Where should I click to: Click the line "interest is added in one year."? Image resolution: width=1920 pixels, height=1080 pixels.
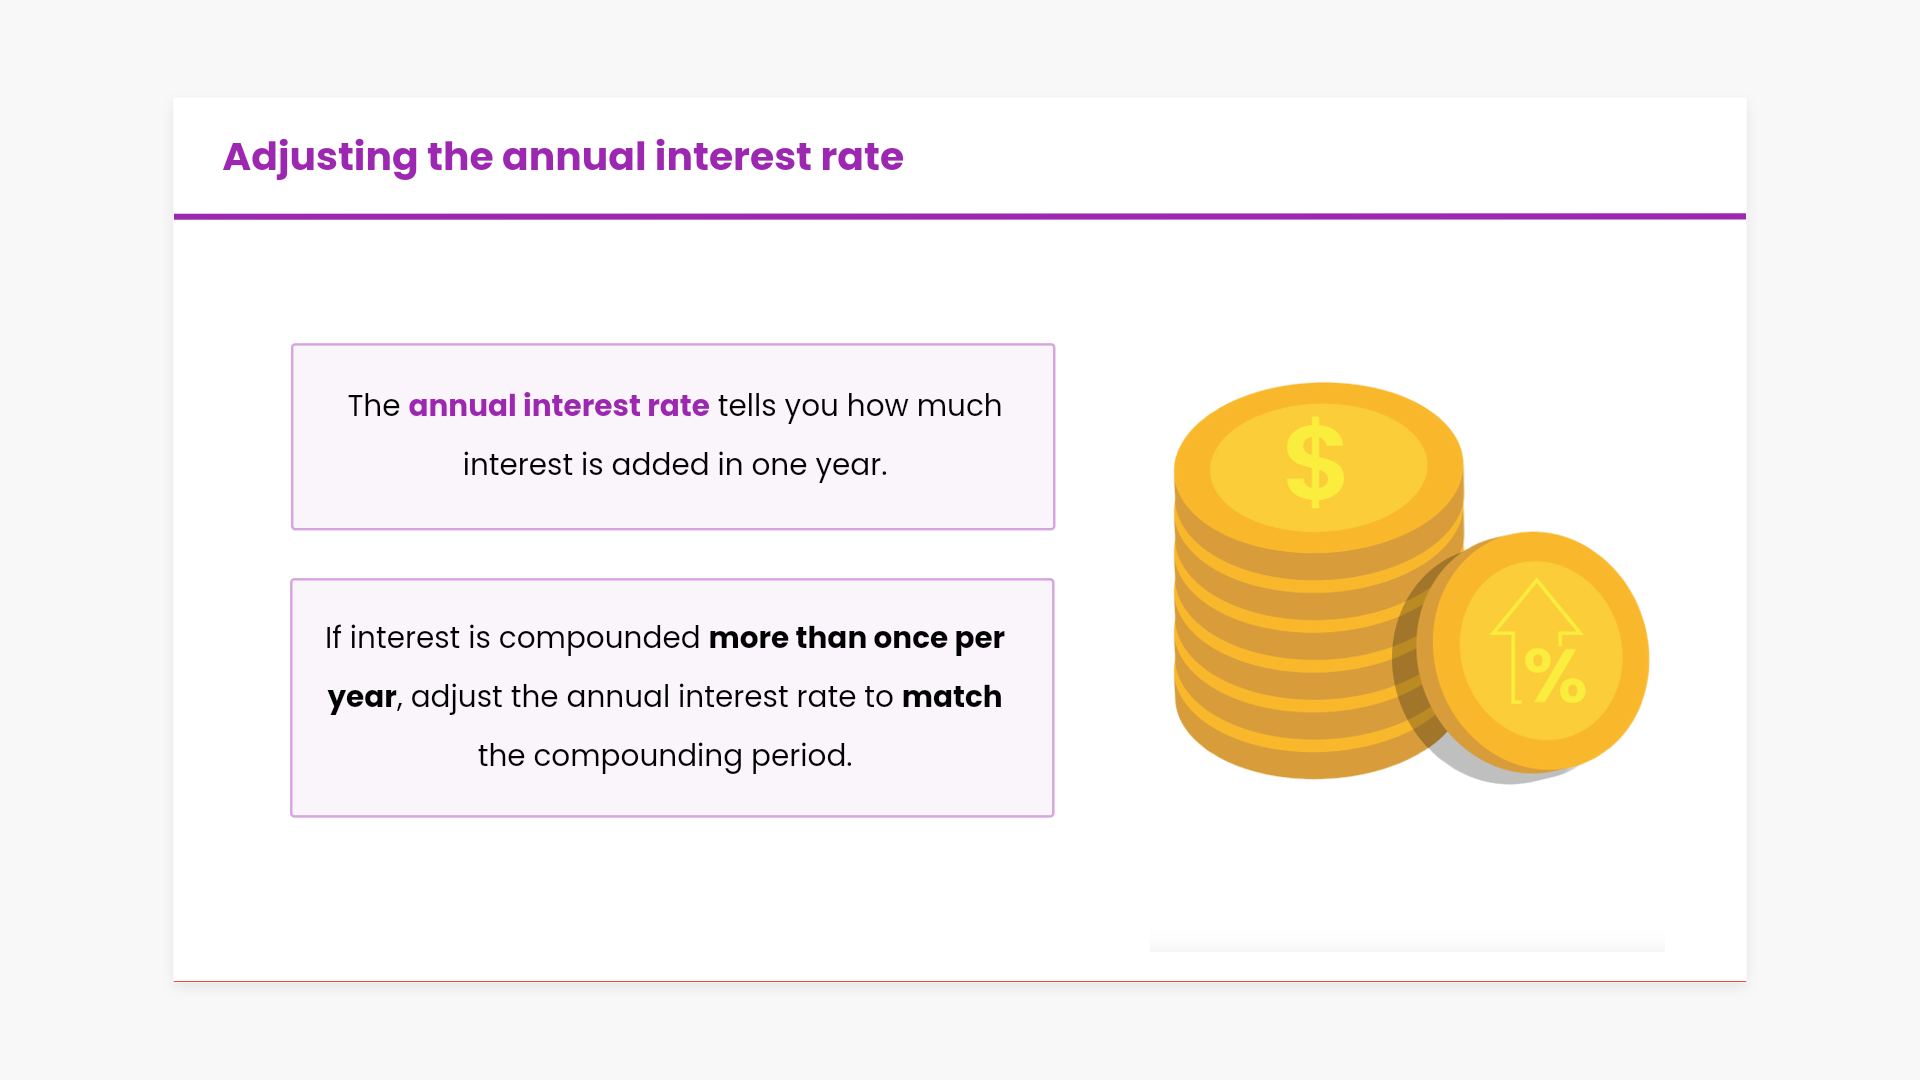coord(674,465)
